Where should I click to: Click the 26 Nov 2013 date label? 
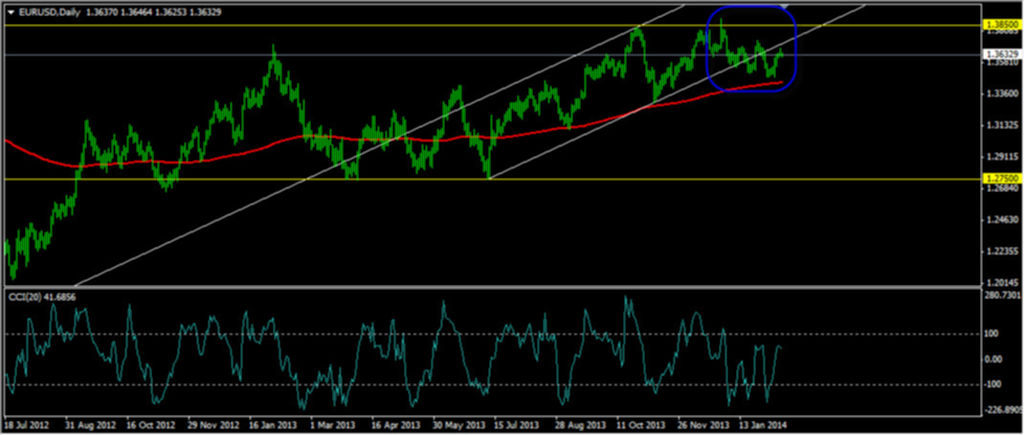click(x=703, y=425)
